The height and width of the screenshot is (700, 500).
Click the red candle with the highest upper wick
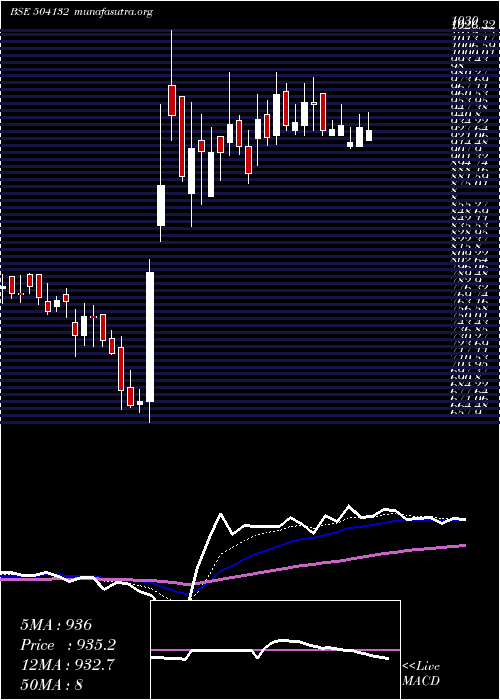coord(171,100)
